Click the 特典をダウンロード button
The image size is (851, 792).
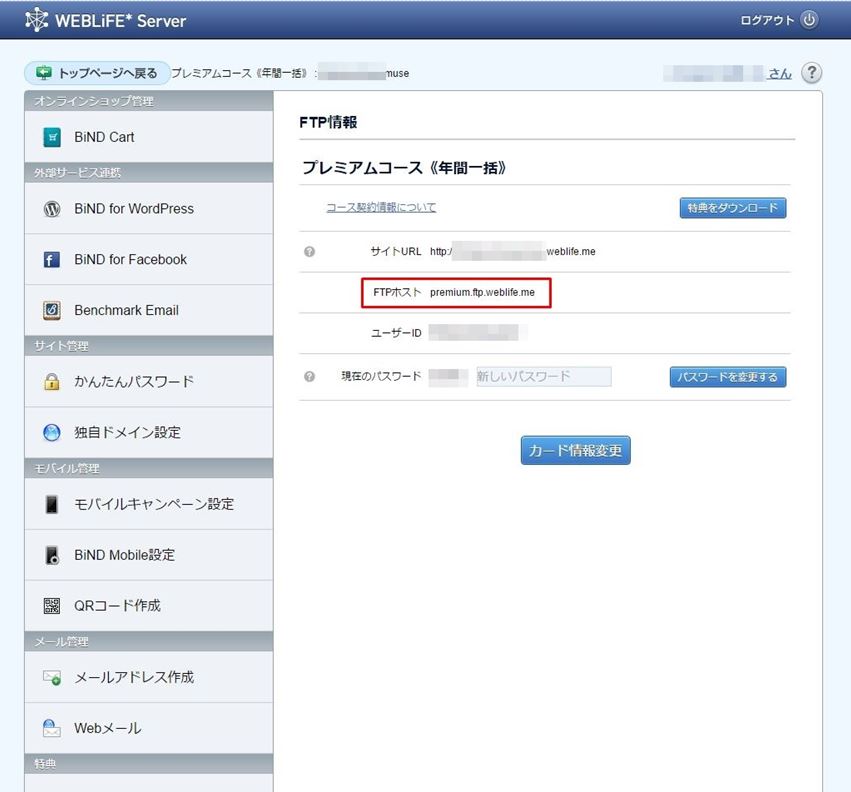[x=733, y=208]
